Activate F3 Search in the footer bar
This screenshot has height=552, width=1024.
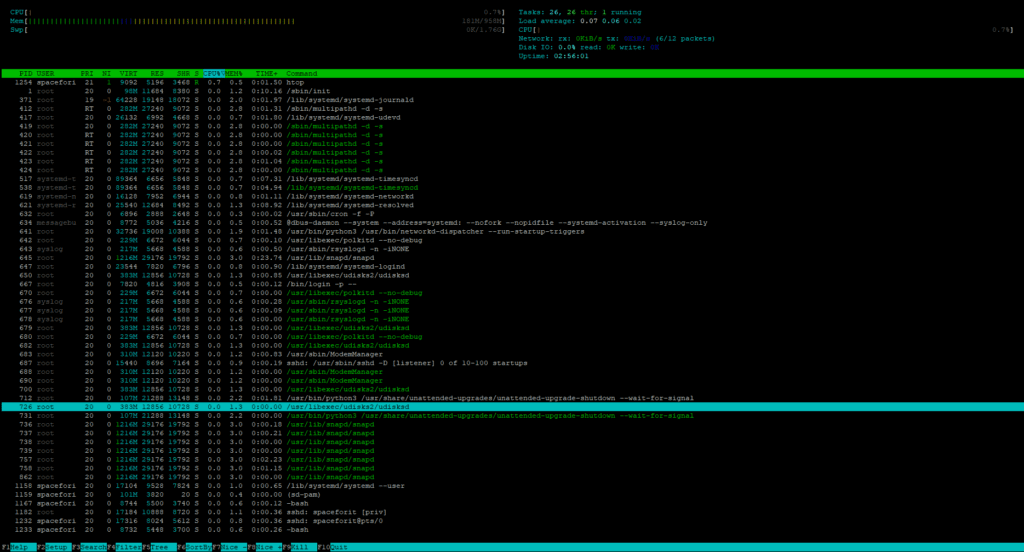[x=89, y=547]
